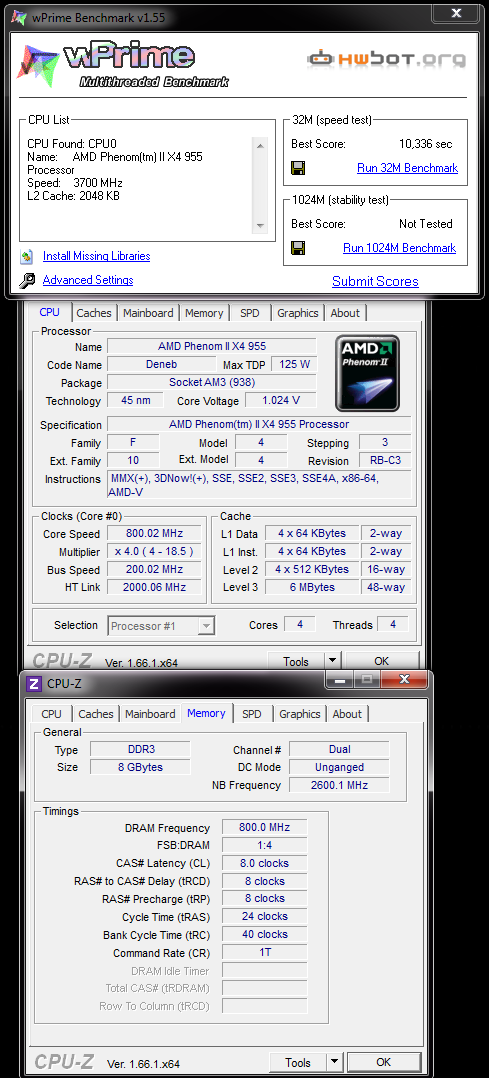Click the Bank Cycle Time value 40 clocks

[x=265, y=935]
